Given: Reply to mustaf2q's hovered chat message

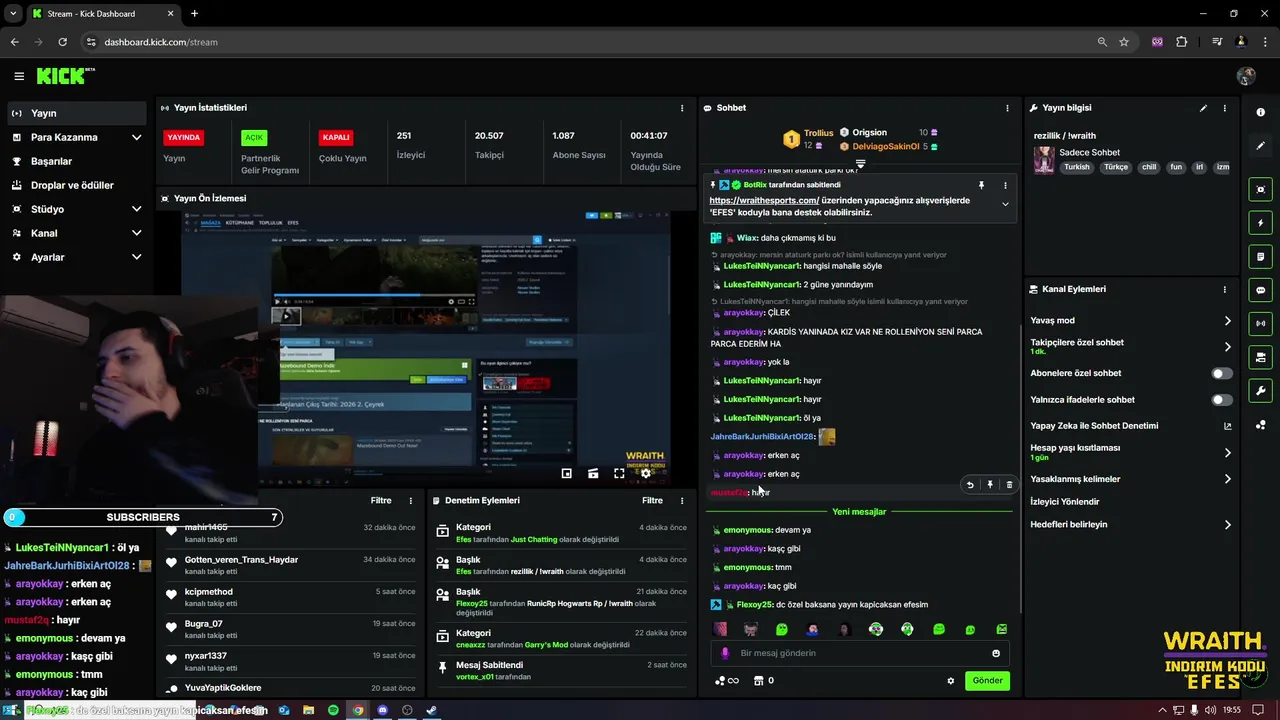Looking at the screenshot, I should pos(970,485).
